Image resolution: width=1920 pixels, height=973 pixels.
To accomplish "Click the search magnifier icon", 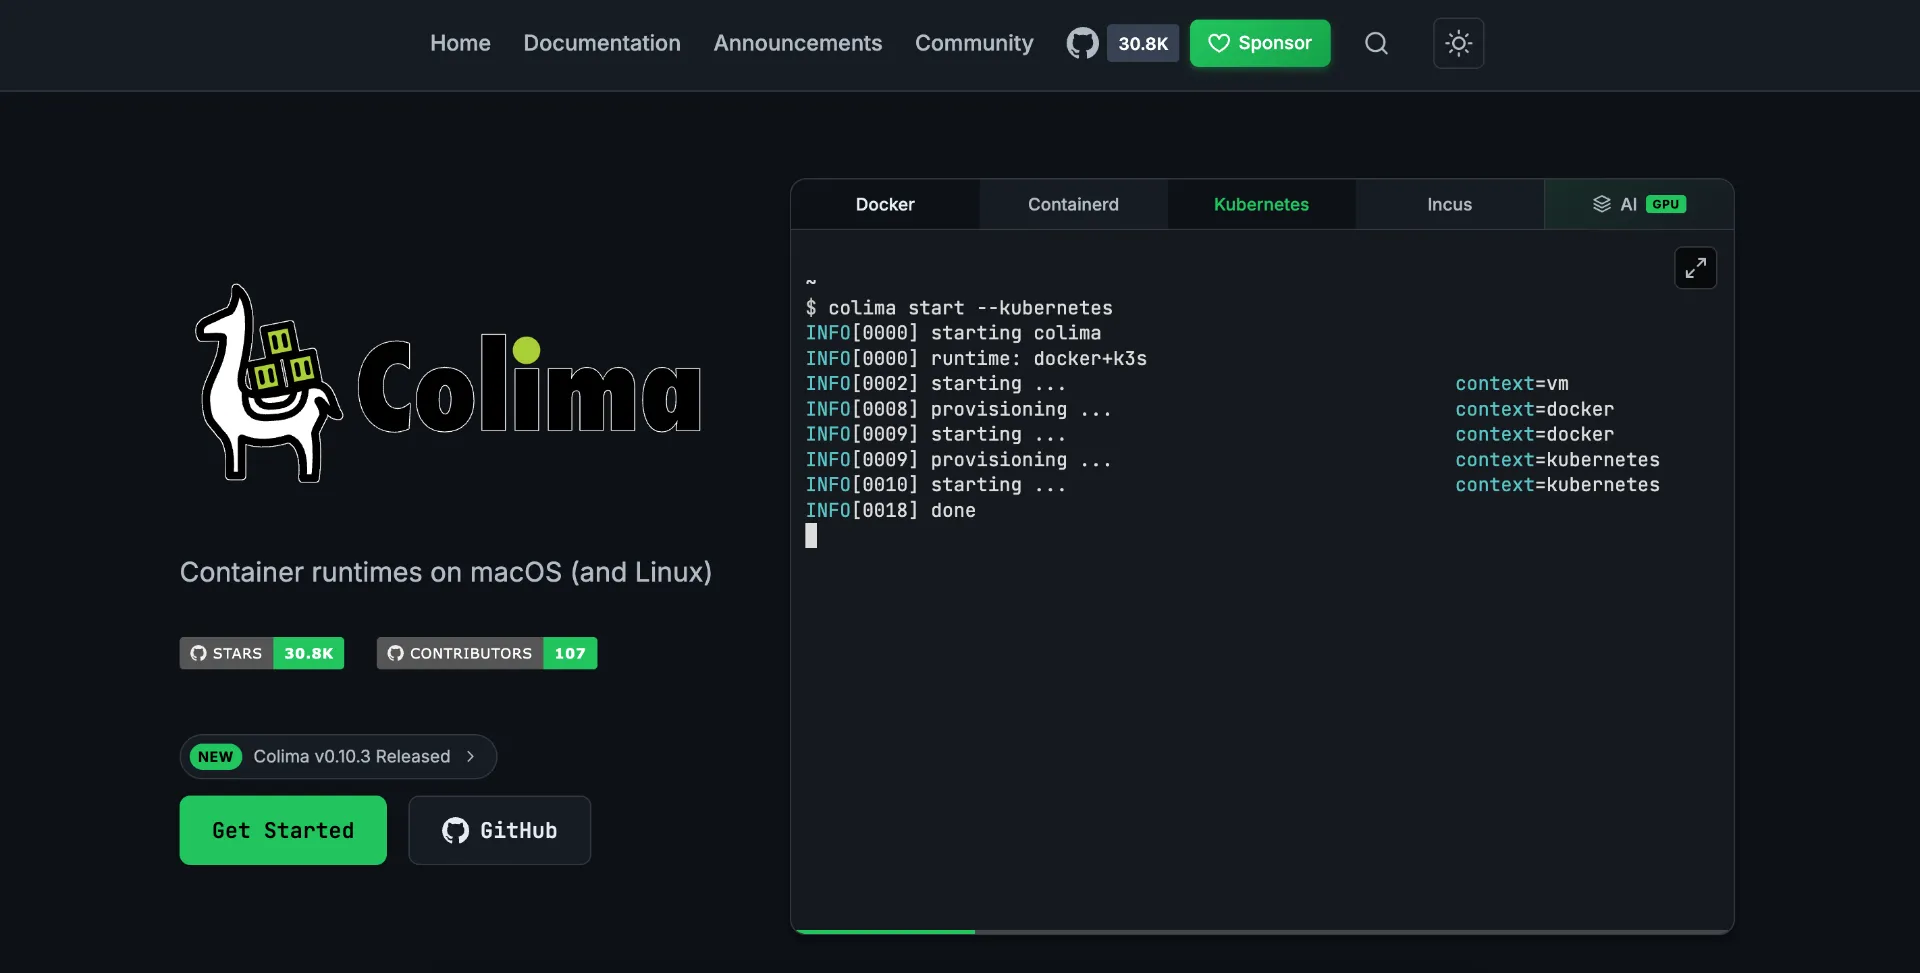I will [x=1376, y=43].
